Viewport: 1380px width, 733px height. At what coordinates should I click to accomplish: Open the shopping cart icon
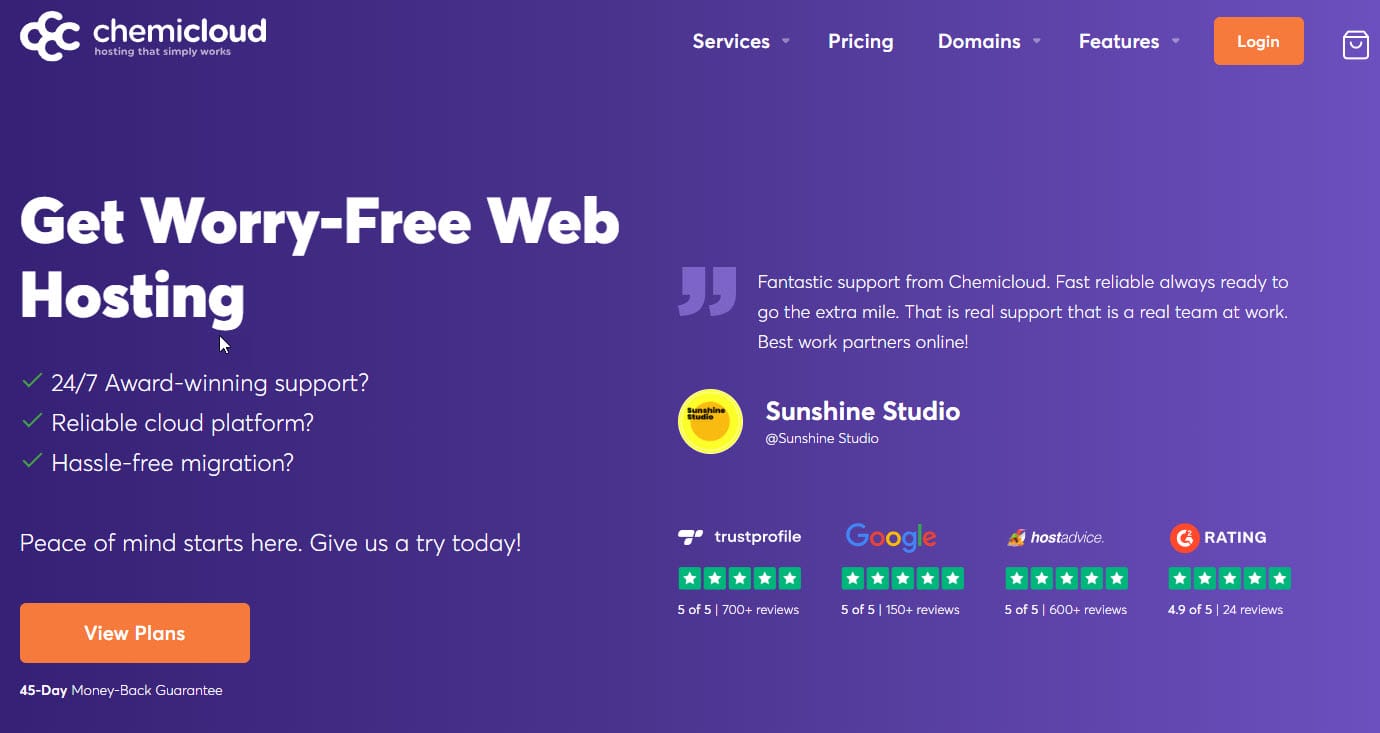click(x=1355, y=44)
